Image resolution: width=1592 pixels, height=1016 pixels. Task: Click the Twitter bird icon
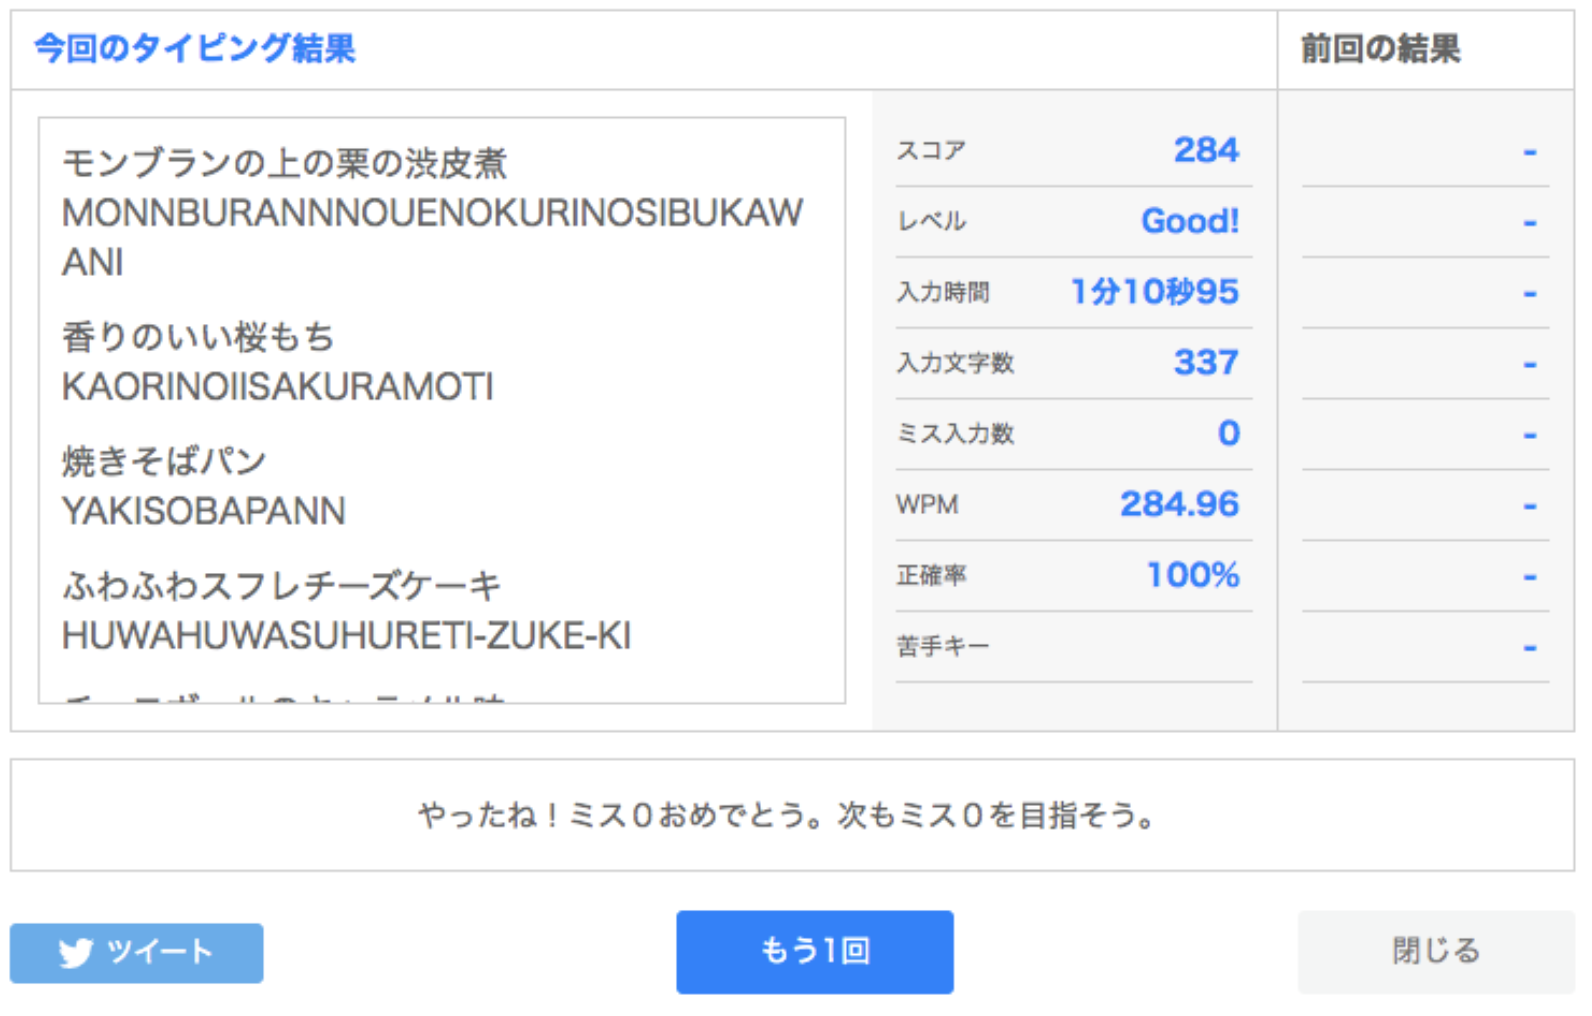coord(75,953)
